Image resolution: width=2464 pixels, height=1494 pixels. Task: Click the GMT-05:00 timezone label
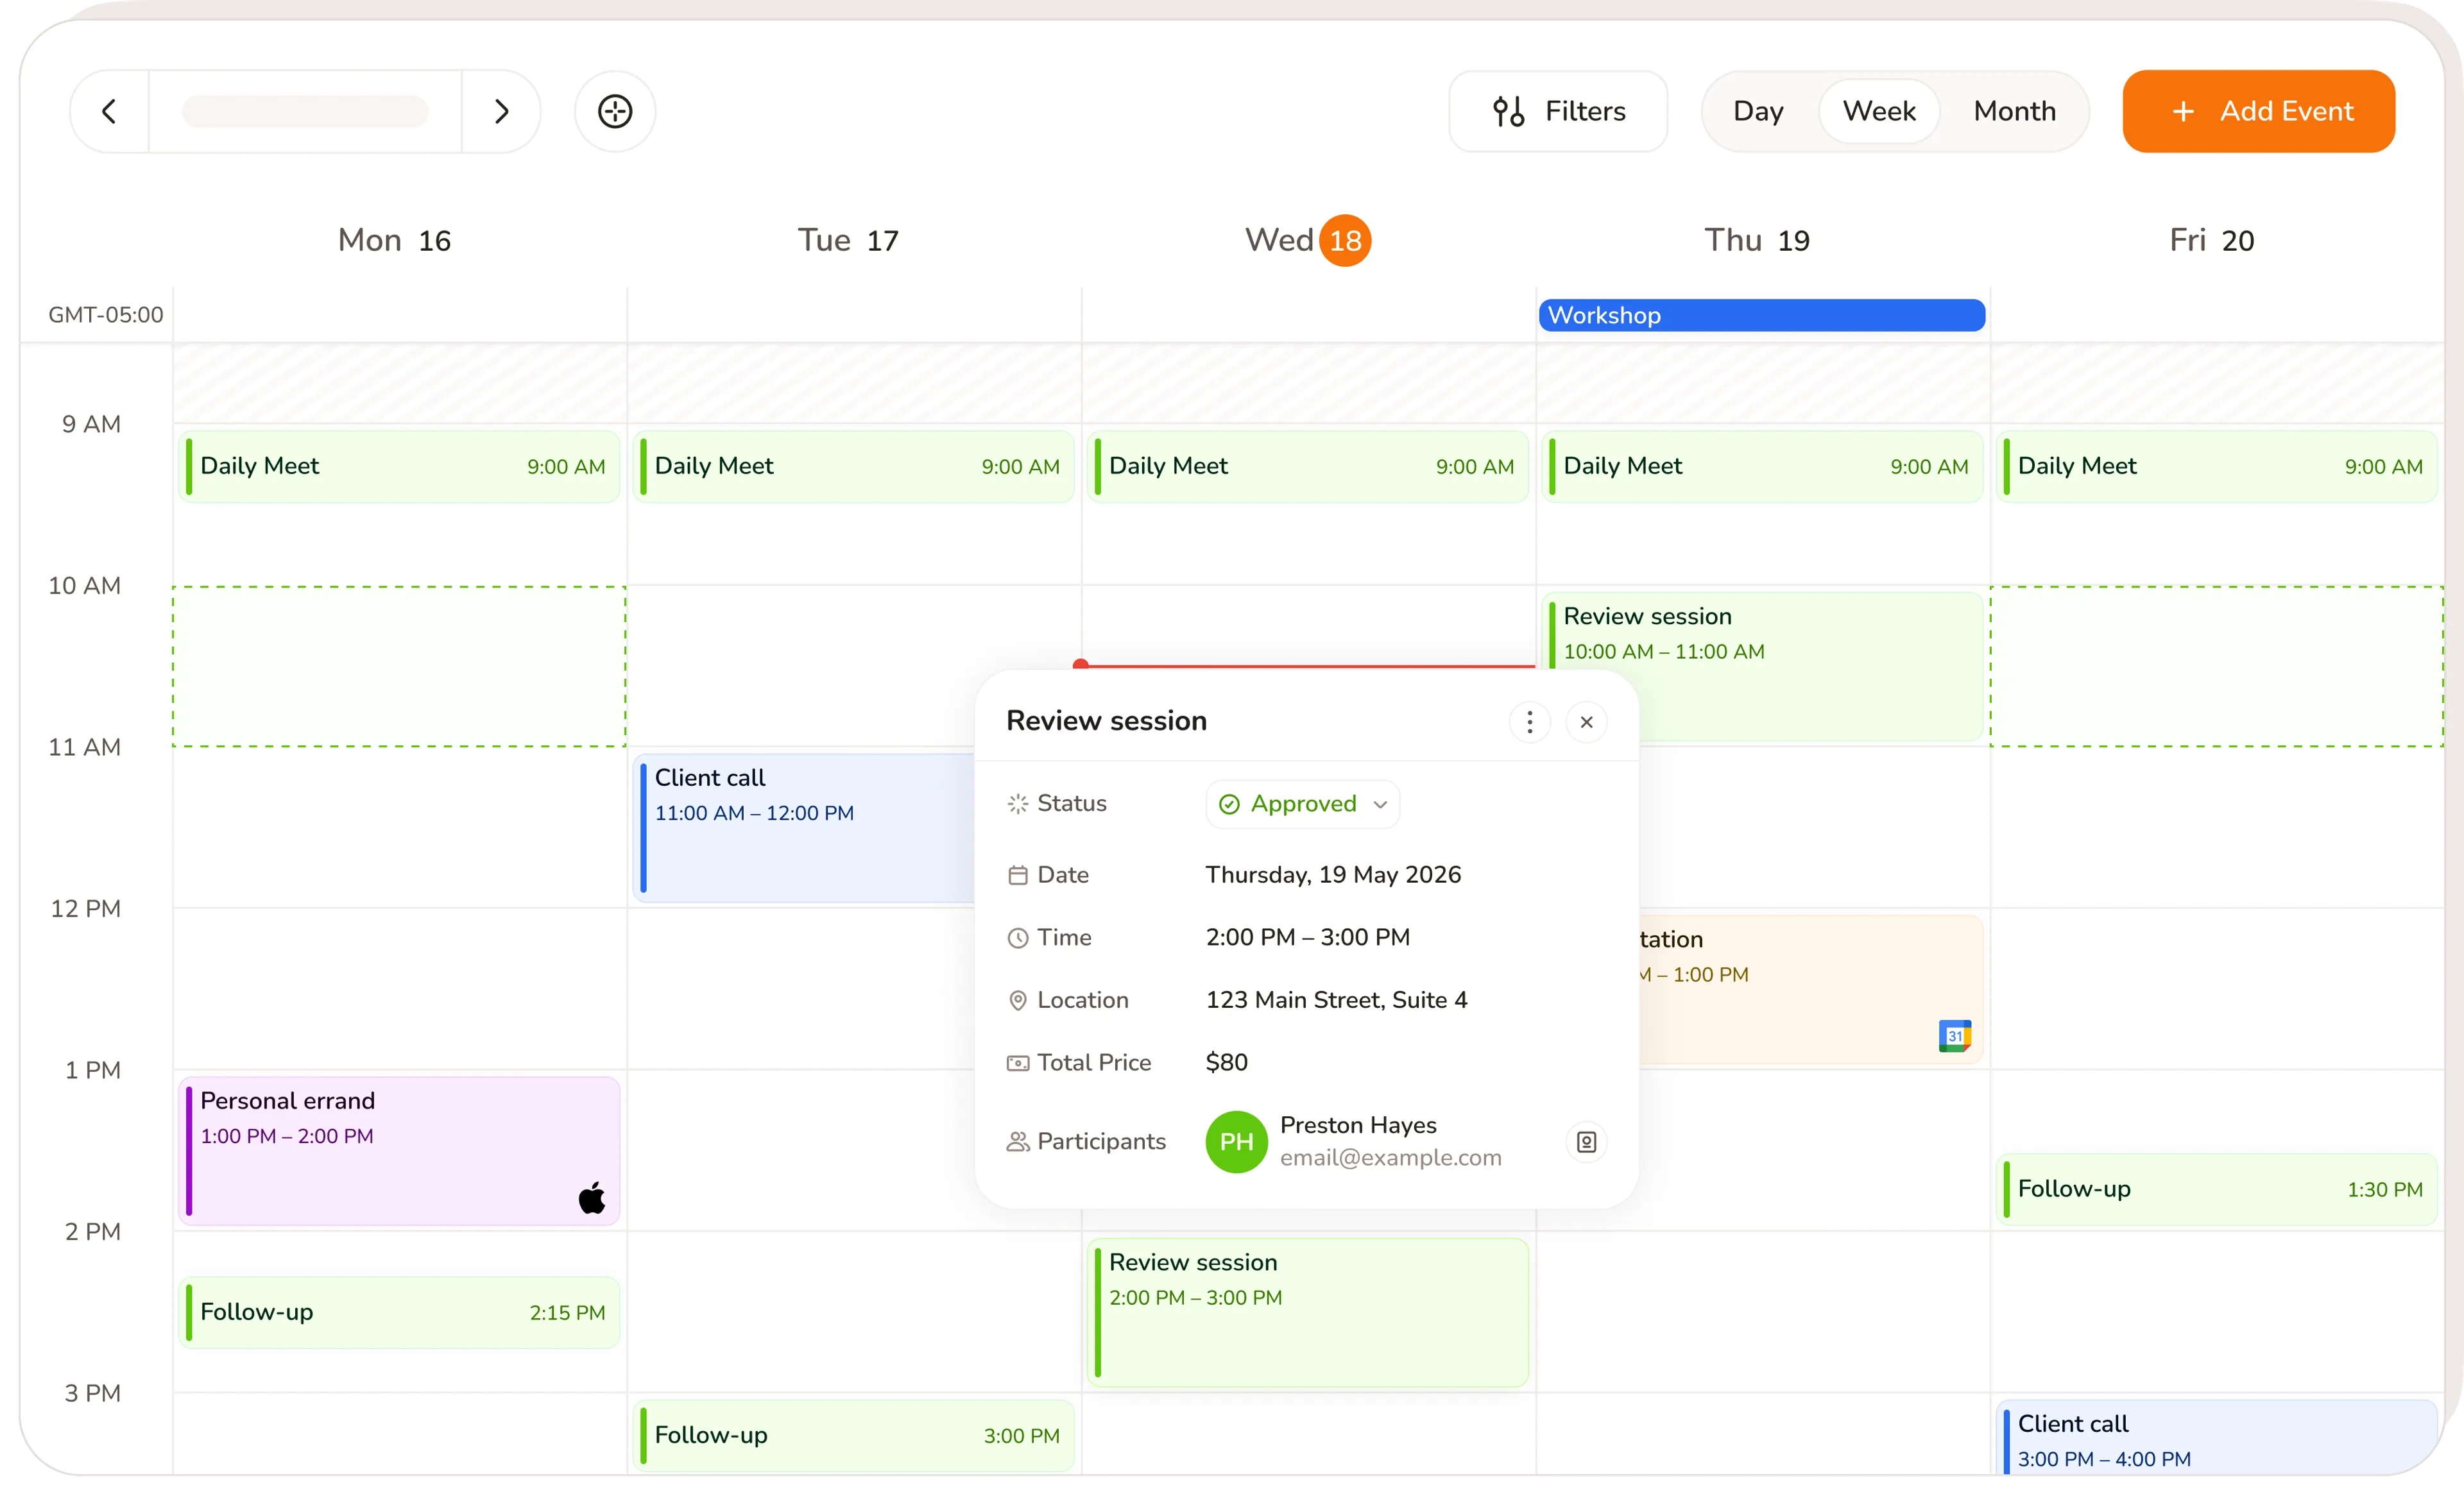(105, 315)
